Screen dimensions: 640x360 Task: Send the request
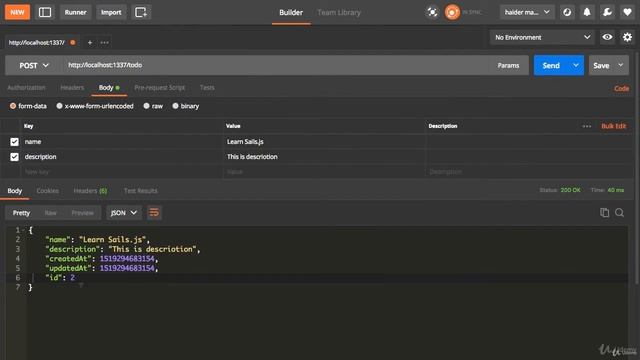551,65
